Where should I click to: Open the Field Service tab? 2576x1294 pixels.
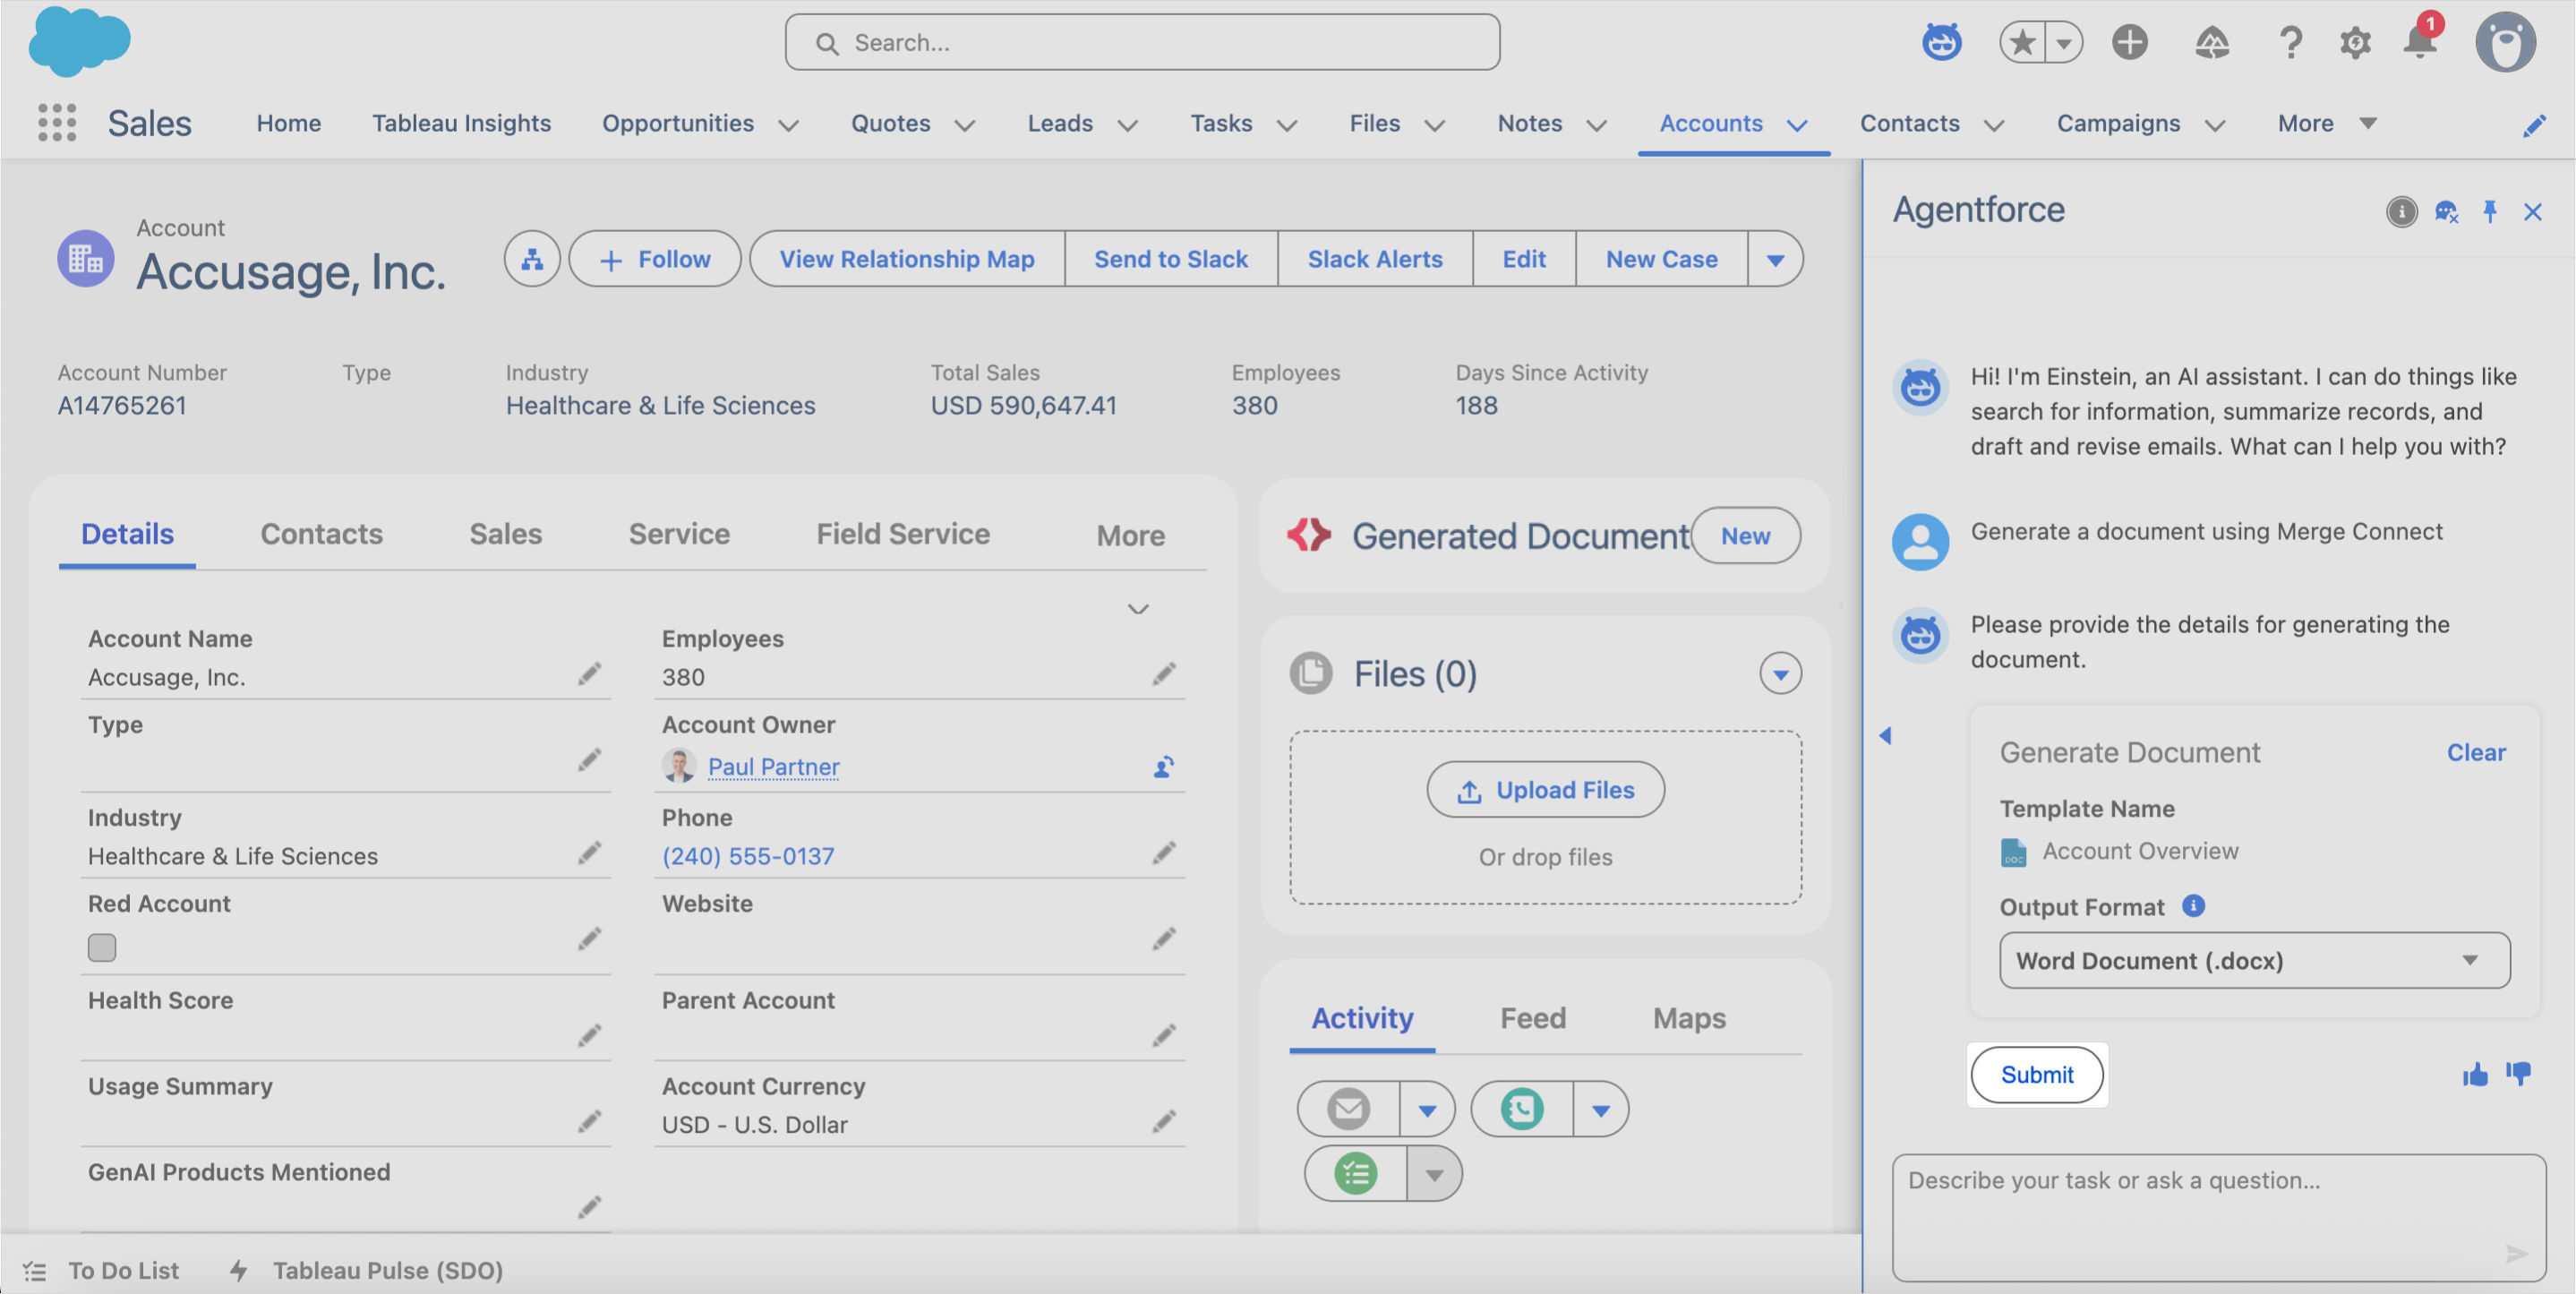903,534
